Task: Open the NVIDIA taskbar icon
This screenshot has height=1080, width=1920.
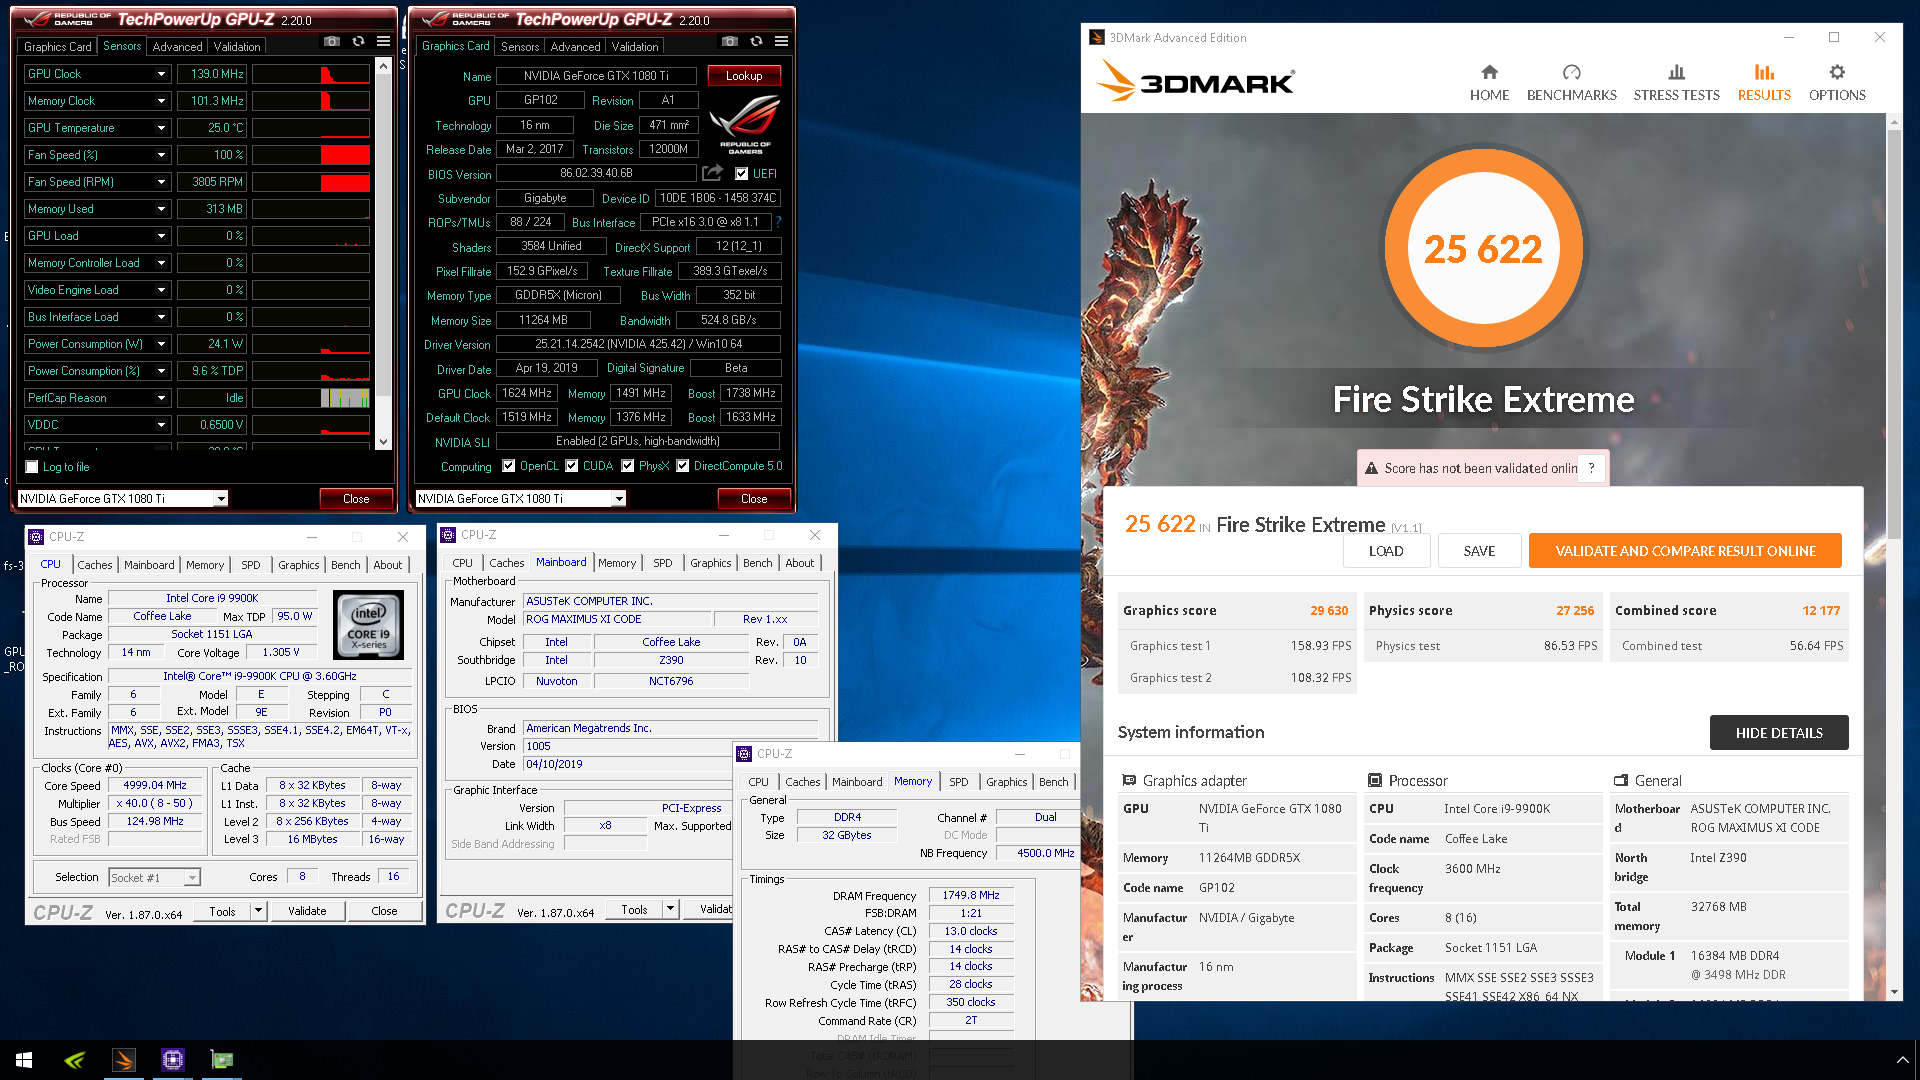Action: [x=74, y=1060]
